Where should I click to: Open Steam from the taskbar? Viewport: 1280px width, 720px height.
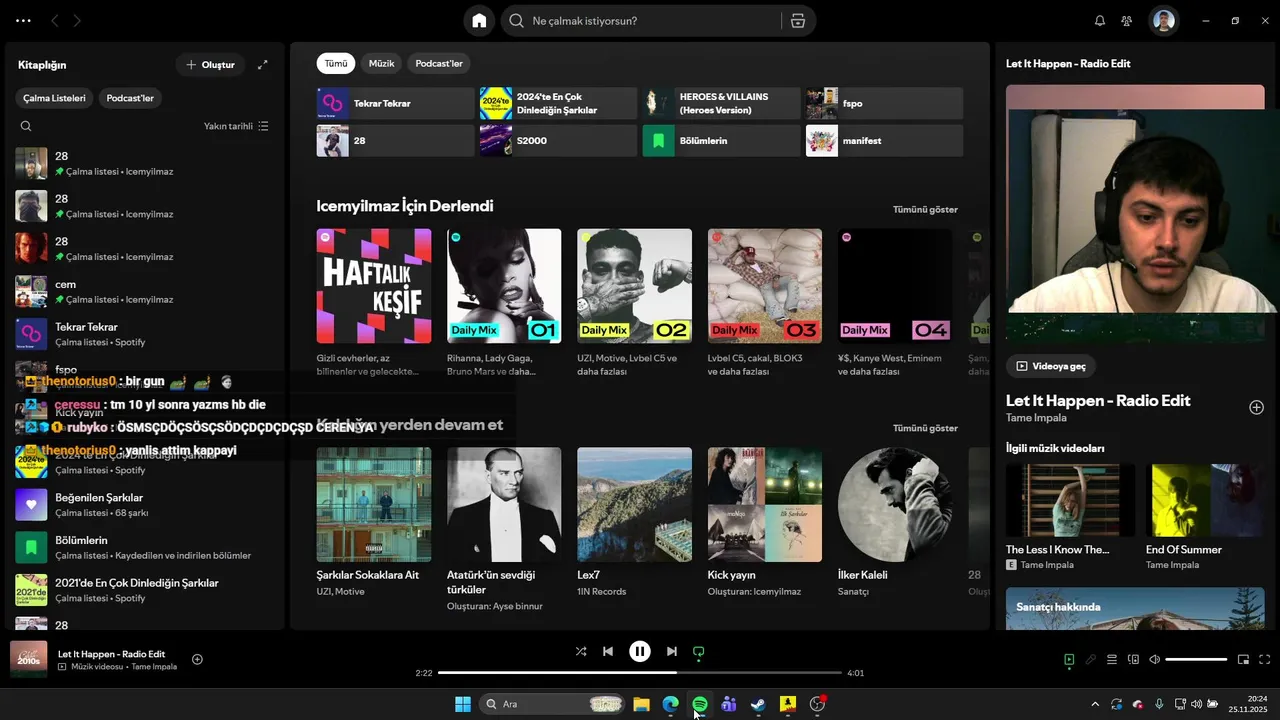click(x=759, y=704)
